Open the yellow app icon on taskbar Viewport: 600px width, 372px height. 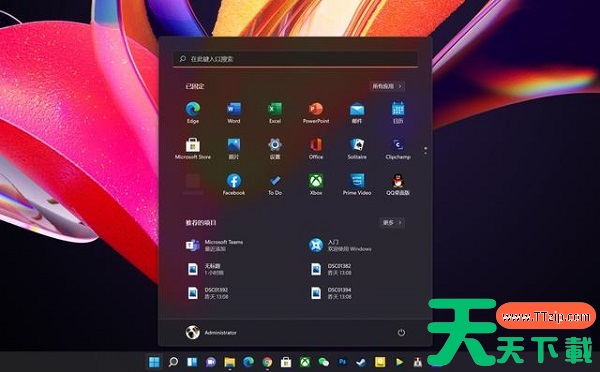pyautogui.click(x=380, y=362)
